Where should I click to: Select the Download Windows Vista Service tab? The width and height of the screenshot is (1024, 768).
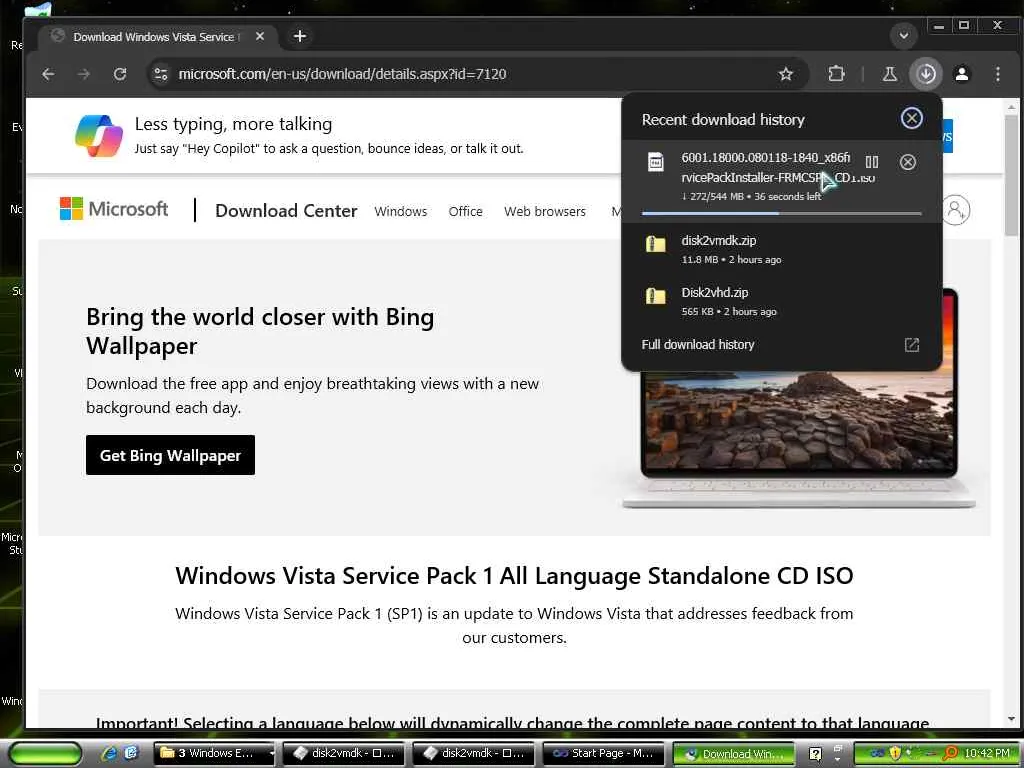tap(157, 37)
